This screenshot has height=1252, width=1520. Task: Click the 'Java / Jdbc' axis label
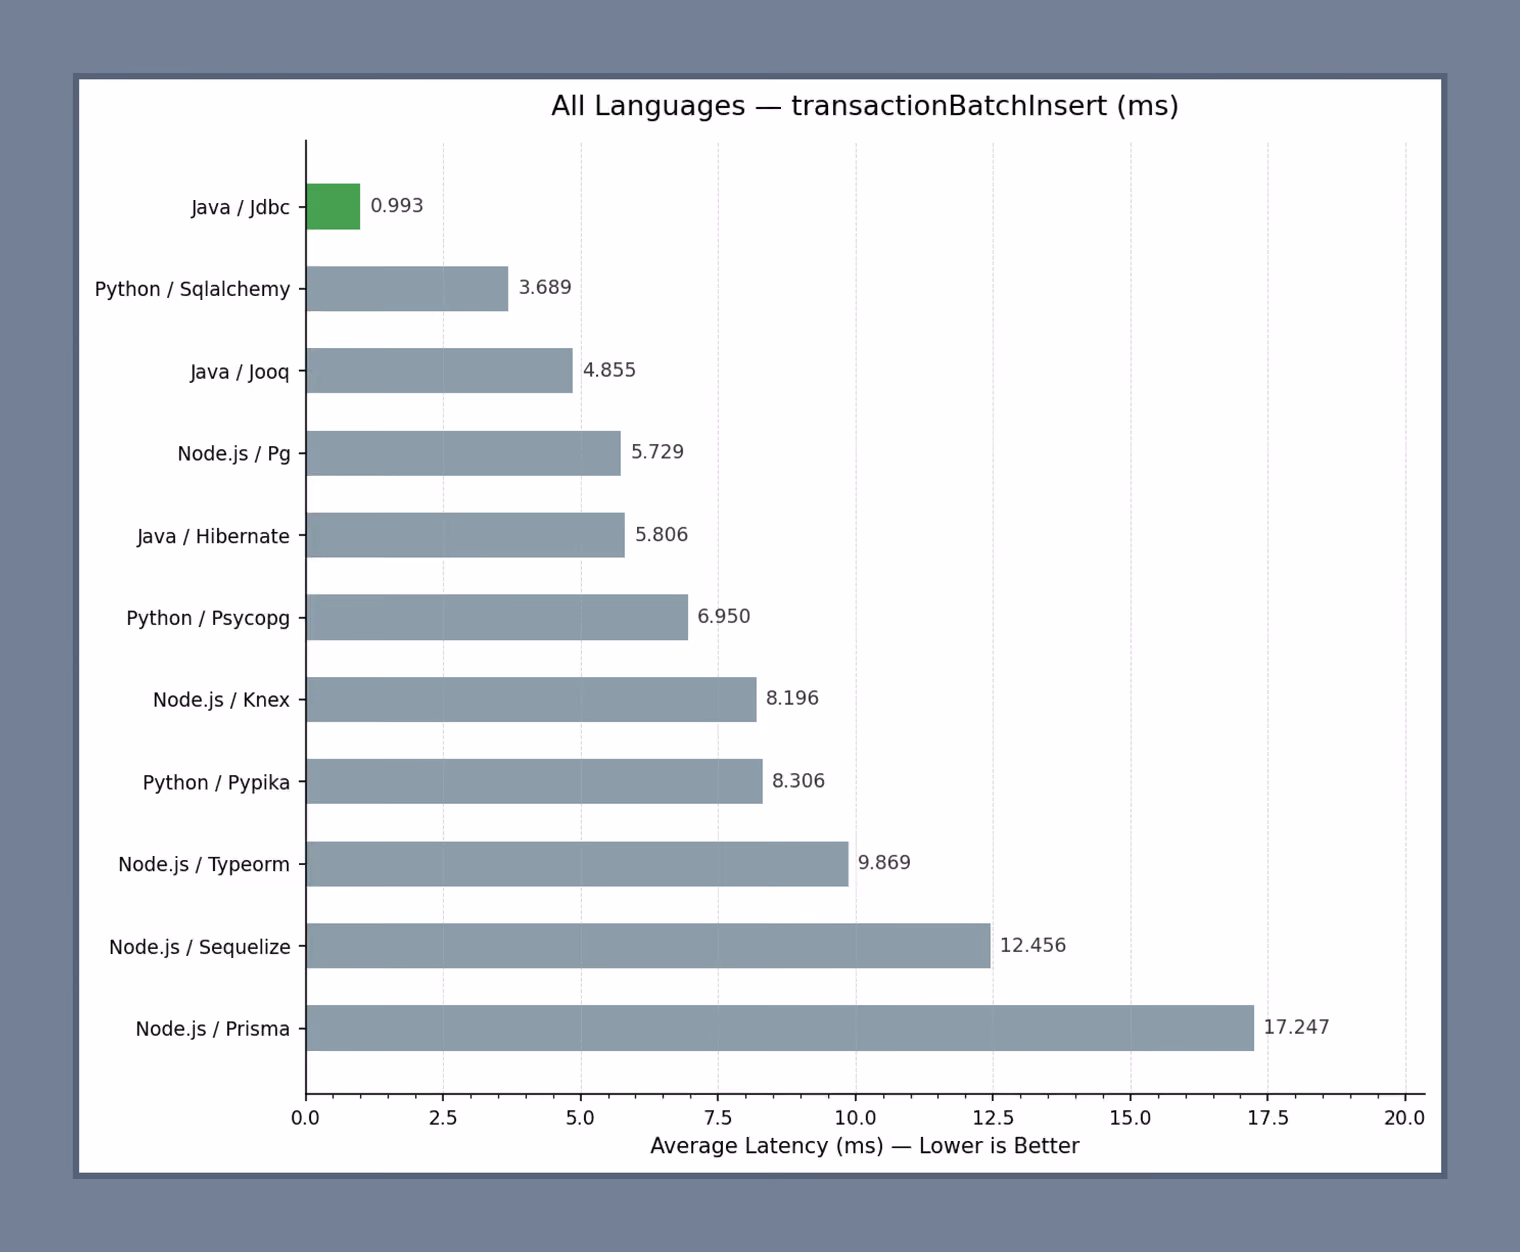pos(240,207)
